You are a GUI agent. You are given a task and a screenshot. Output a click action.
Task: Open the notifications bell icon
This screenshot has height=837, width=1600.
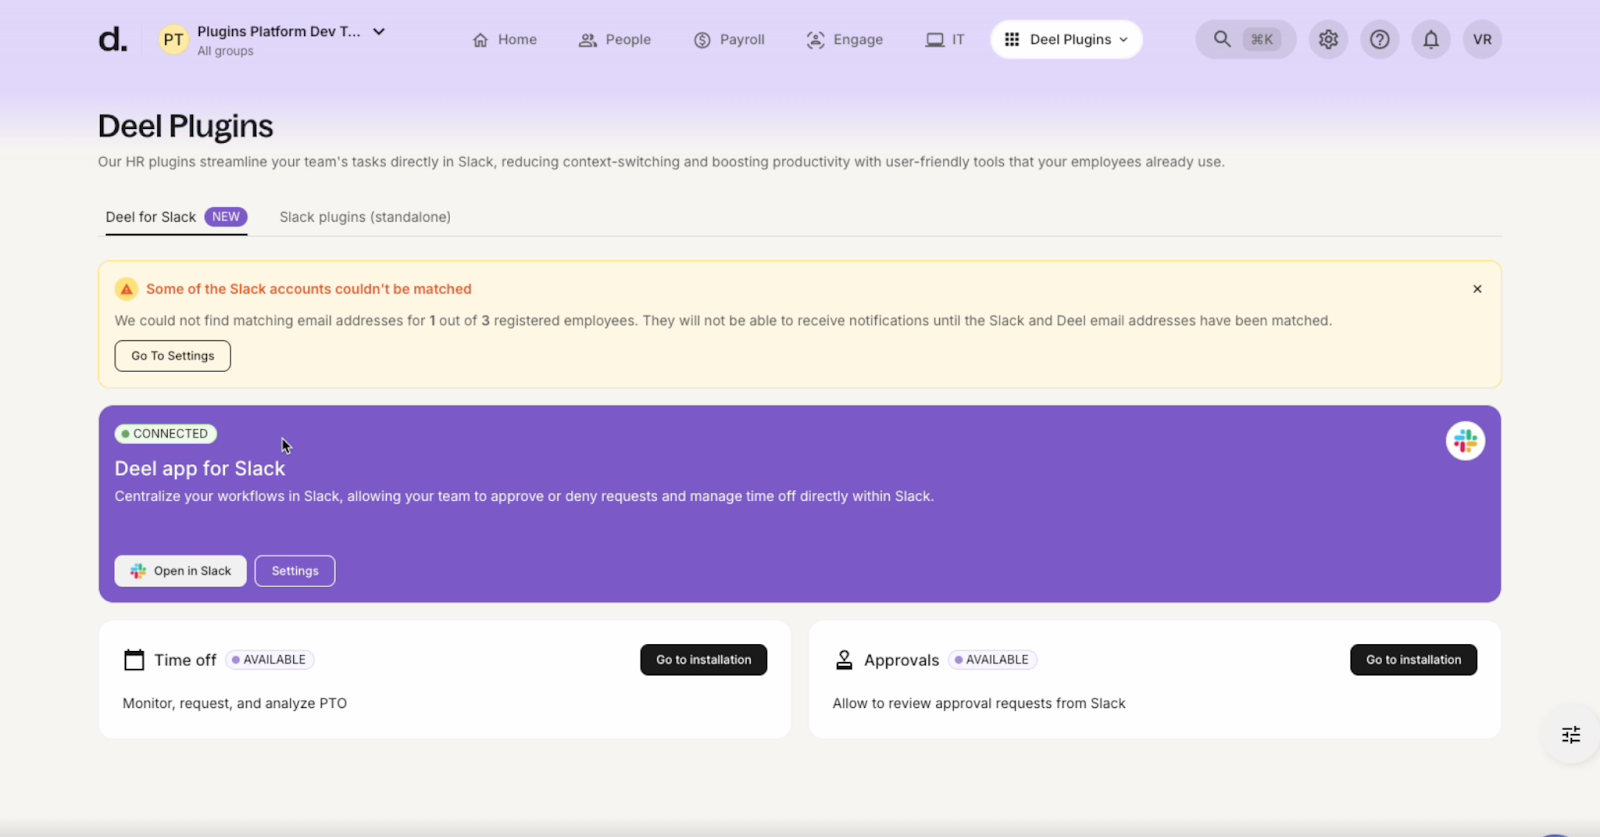tap(1431, 40)
